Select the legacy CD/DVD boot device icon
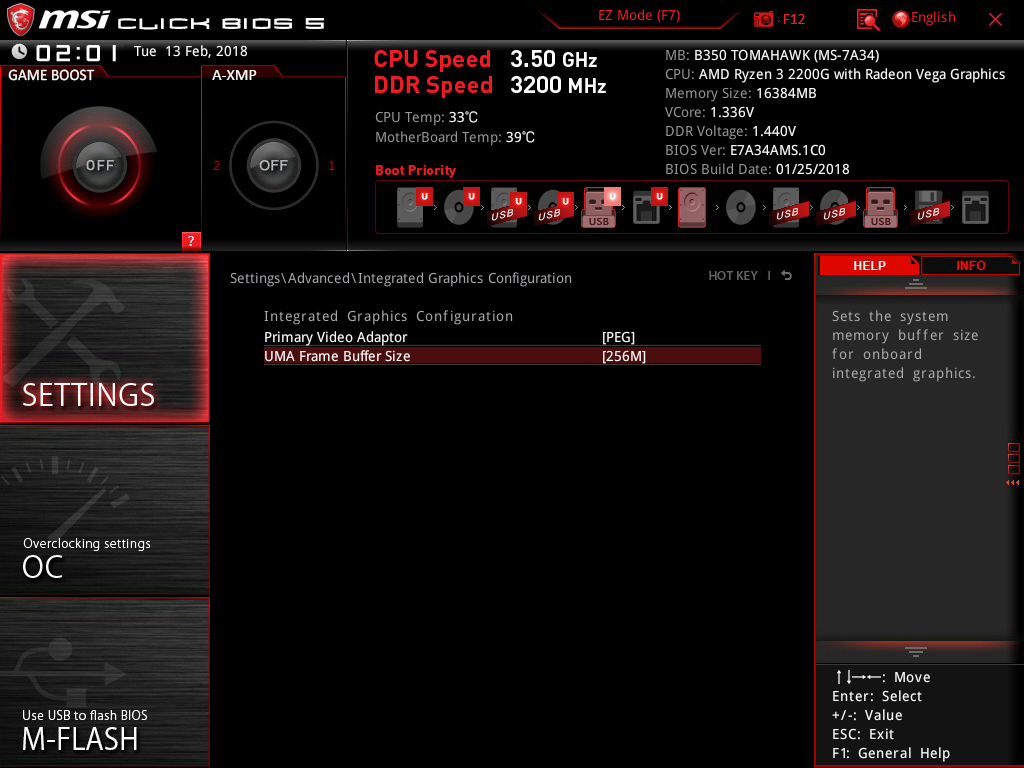 pyautogui.click(x=741, y=208)
